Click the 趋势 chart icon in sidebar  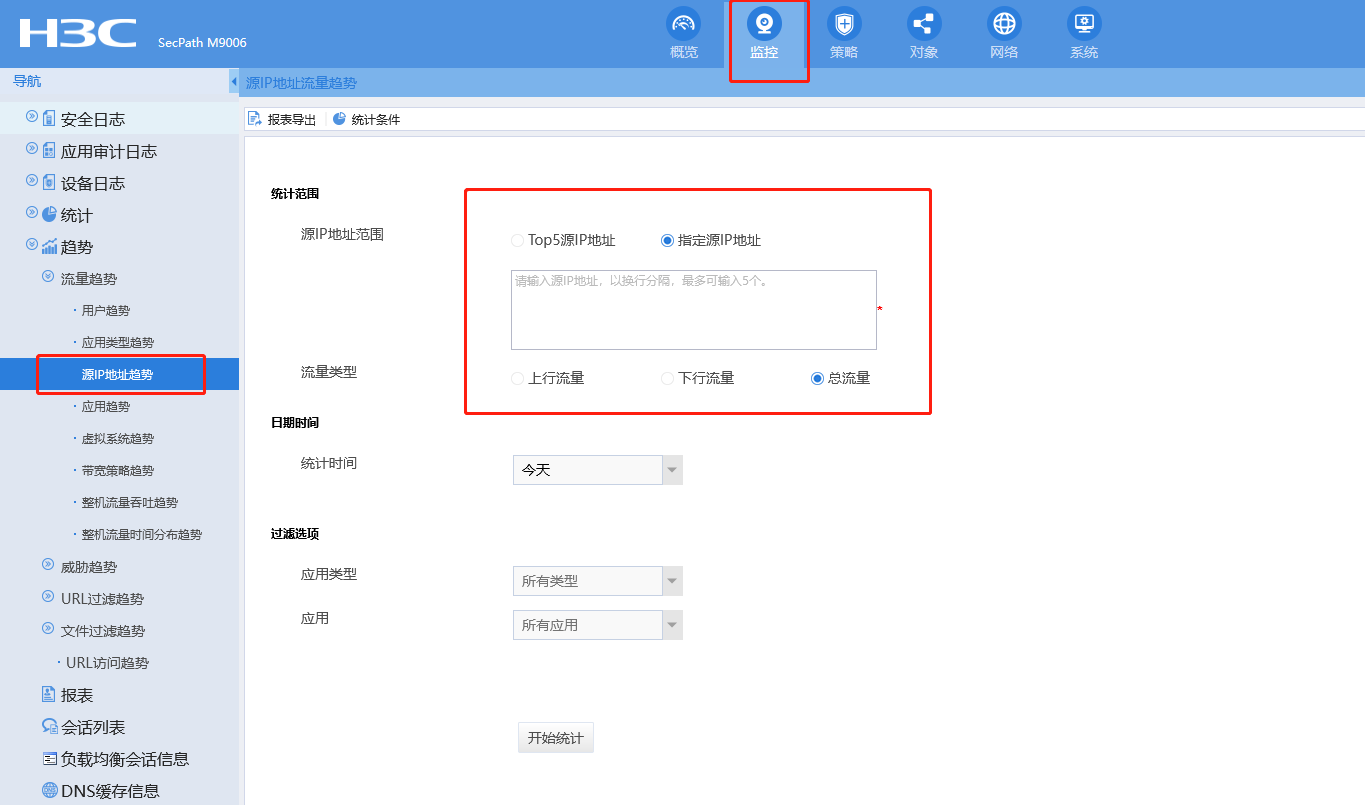click(x=49, y=246)
